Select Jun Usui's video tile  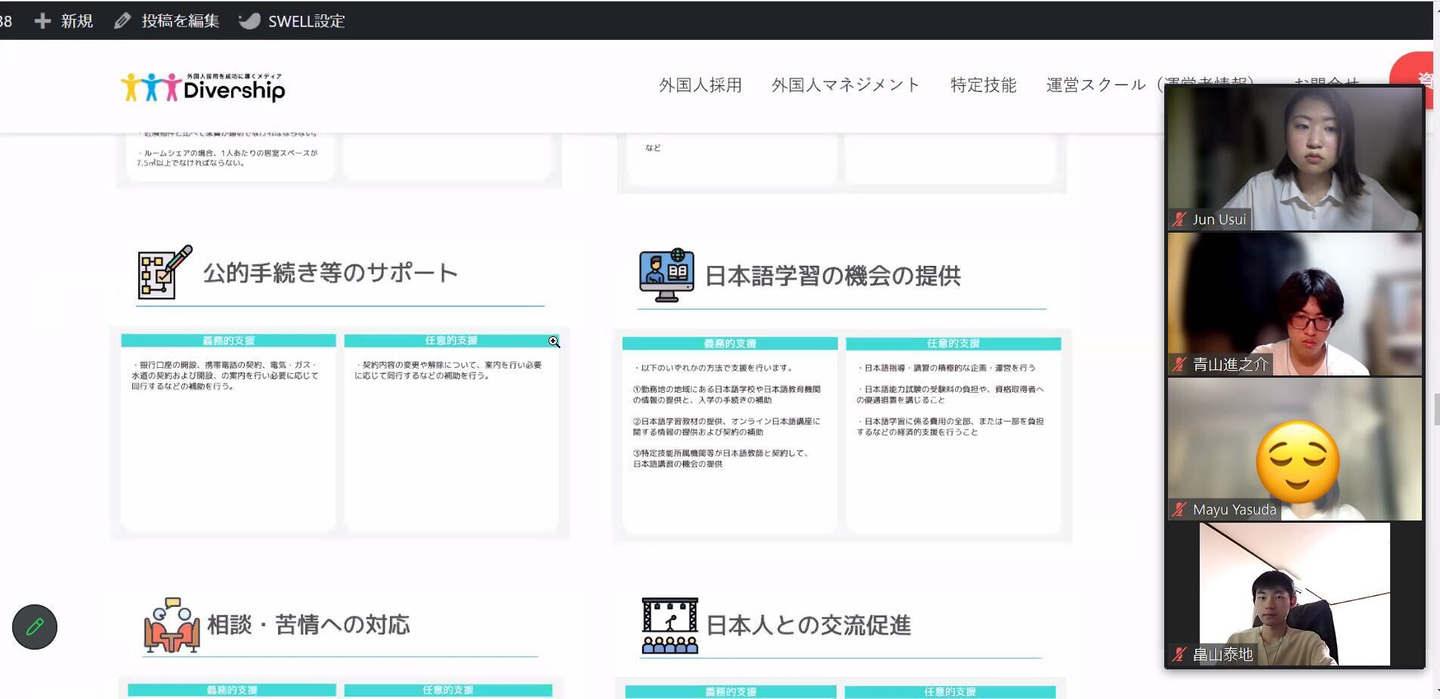1295,159
